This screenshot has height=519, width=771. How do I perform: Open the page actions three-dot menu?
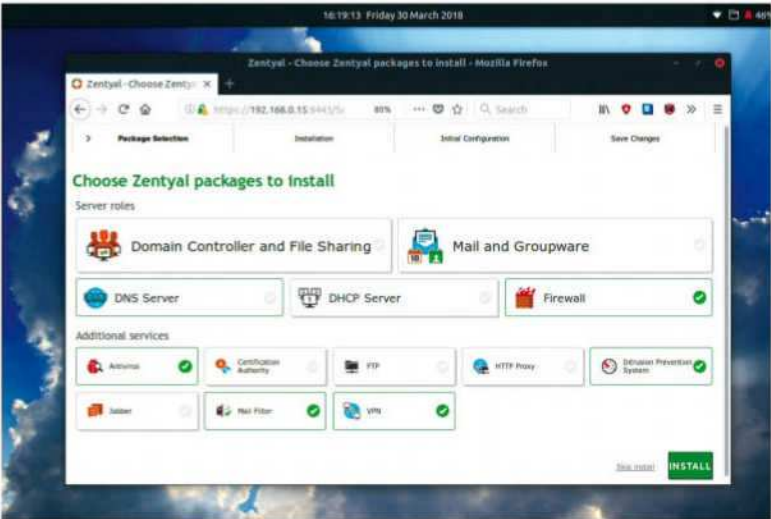419,109
